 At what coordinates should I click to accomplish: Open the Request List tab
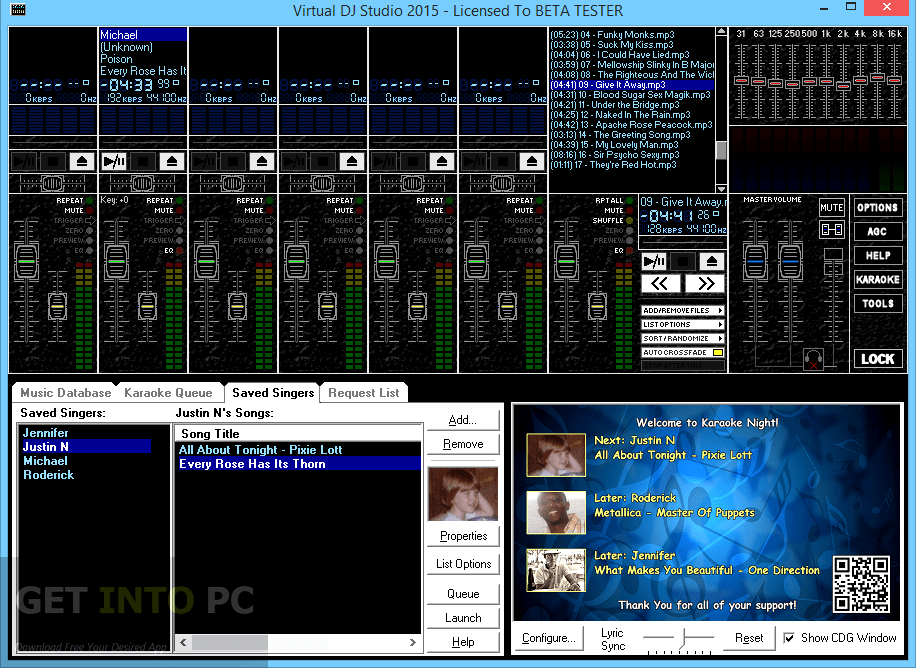coord(363,392)
